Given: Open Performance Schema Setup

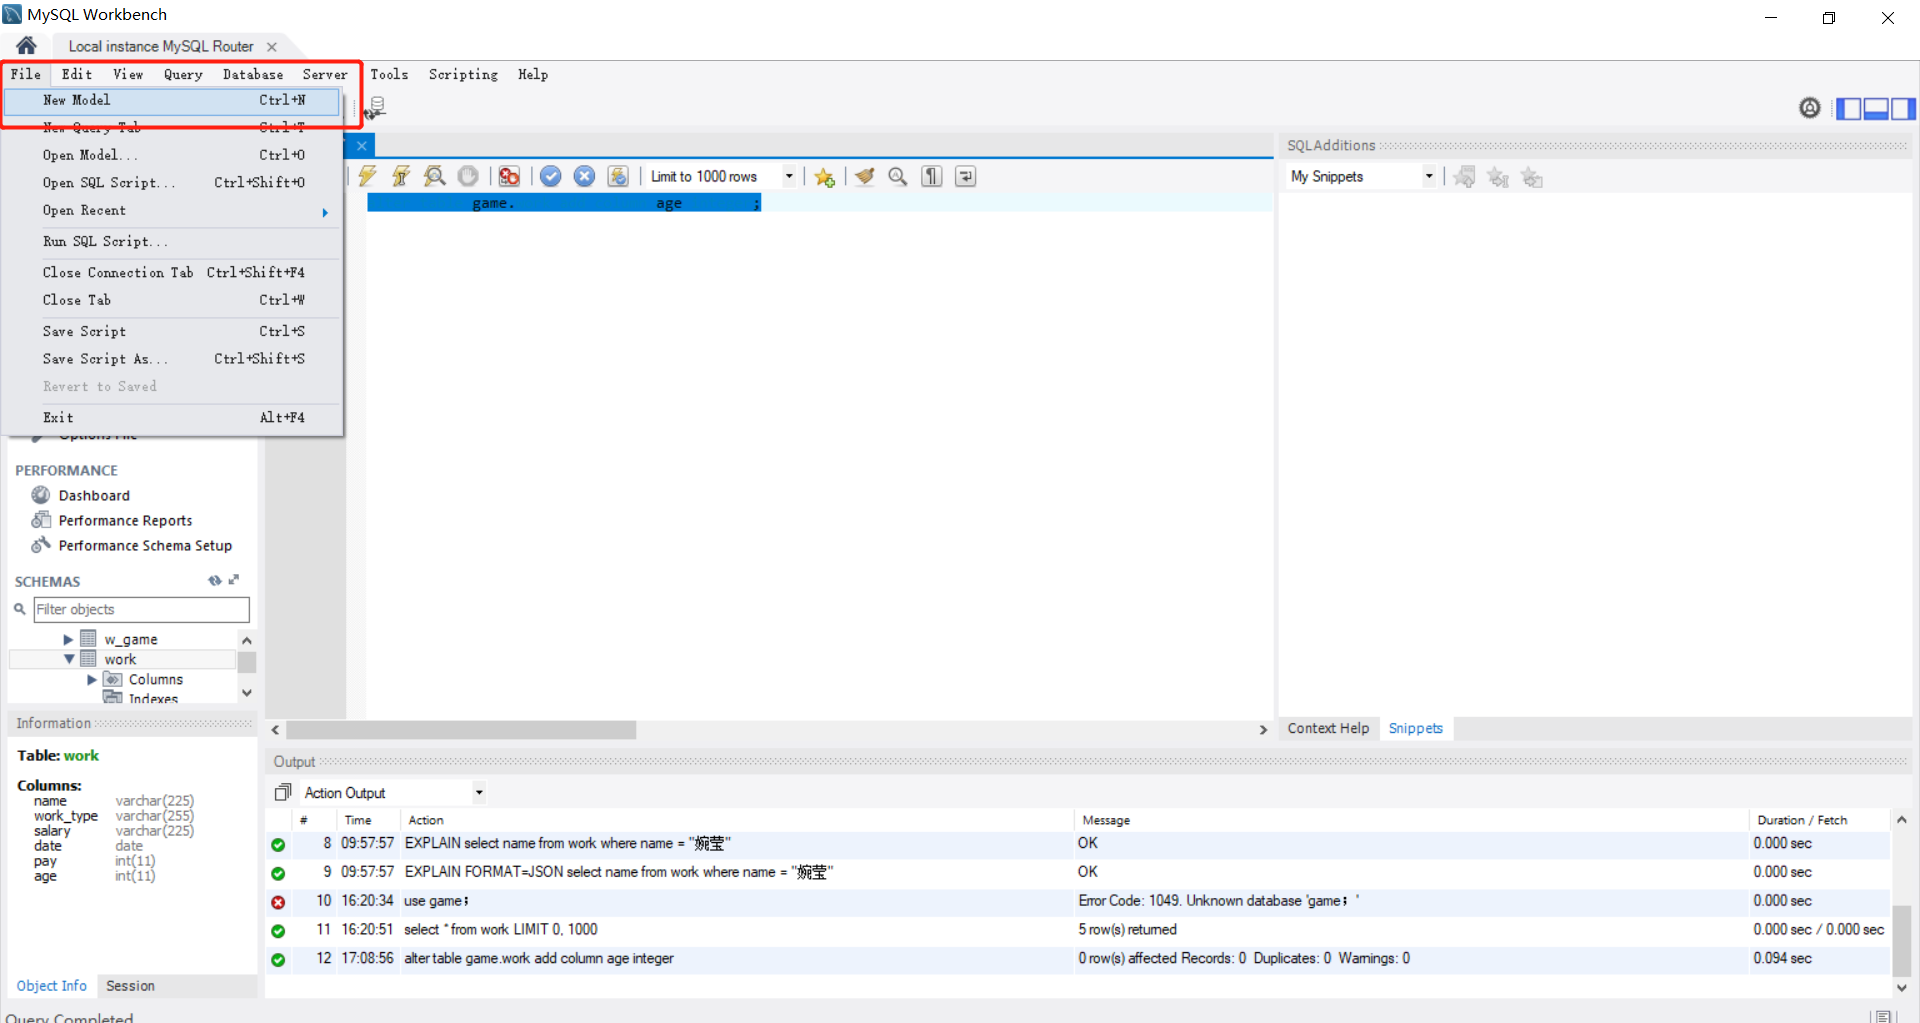Looking at the screenshot, I should [x=145, y=545].
